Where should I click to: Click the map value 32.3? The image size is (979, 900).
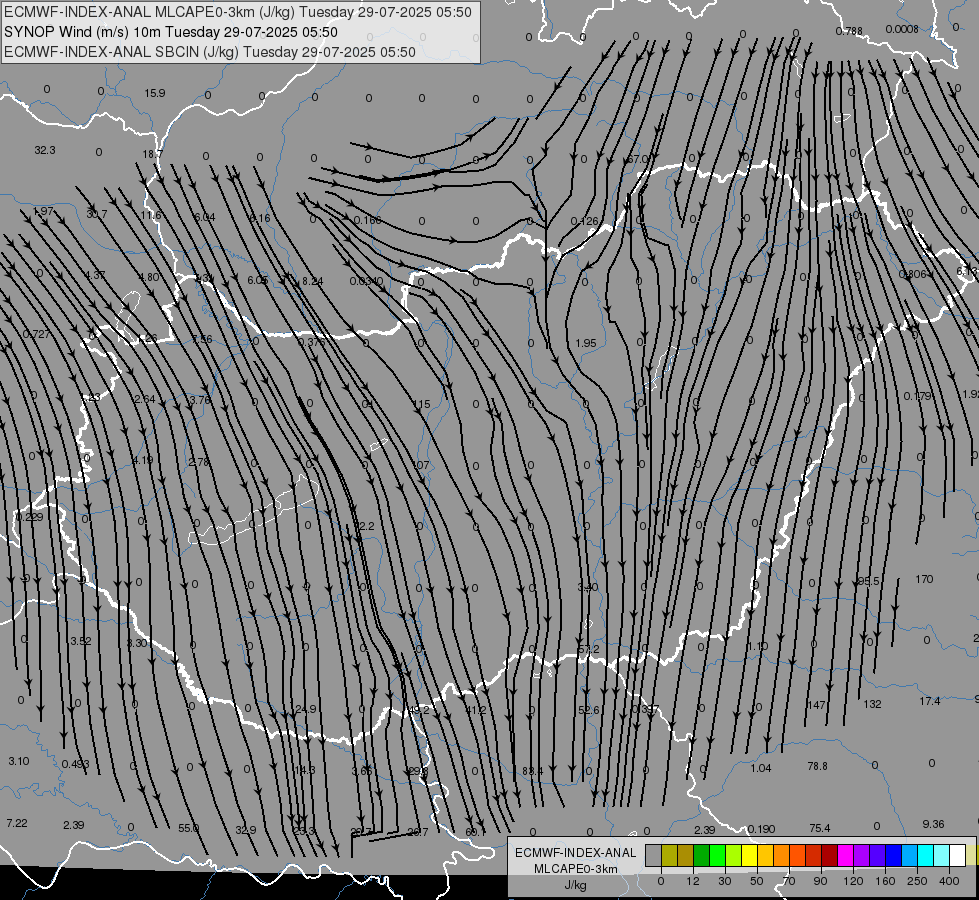coord(45,150)
